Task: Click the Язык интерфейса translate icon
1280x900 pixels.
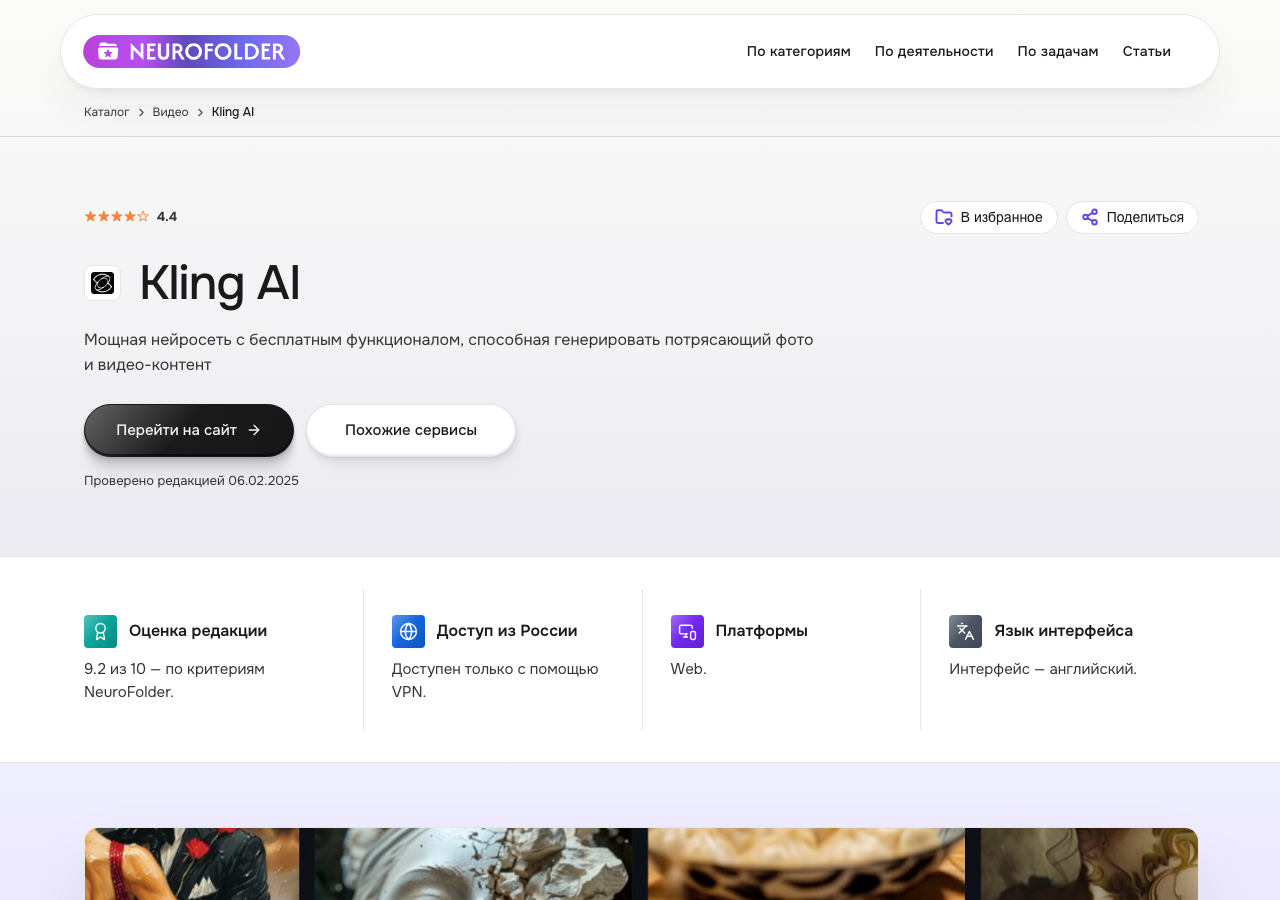Action: (965, 631)
